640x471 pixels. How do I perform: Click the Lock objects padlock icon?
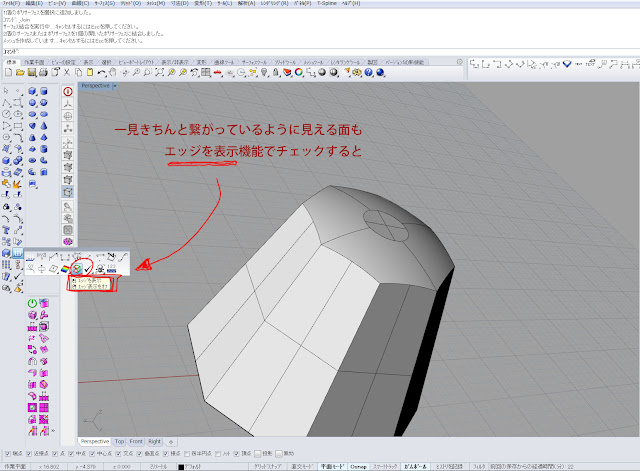(x=276, y=73)
